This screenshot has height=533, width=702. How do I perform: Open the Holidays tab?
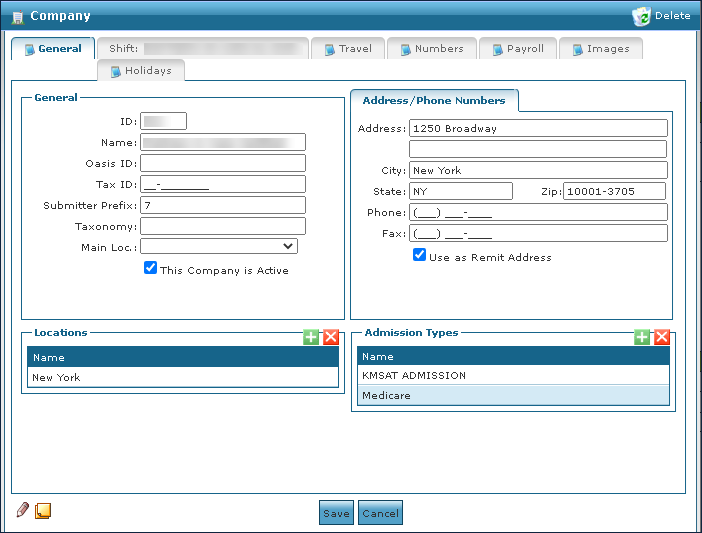click(x=140, y=71)
